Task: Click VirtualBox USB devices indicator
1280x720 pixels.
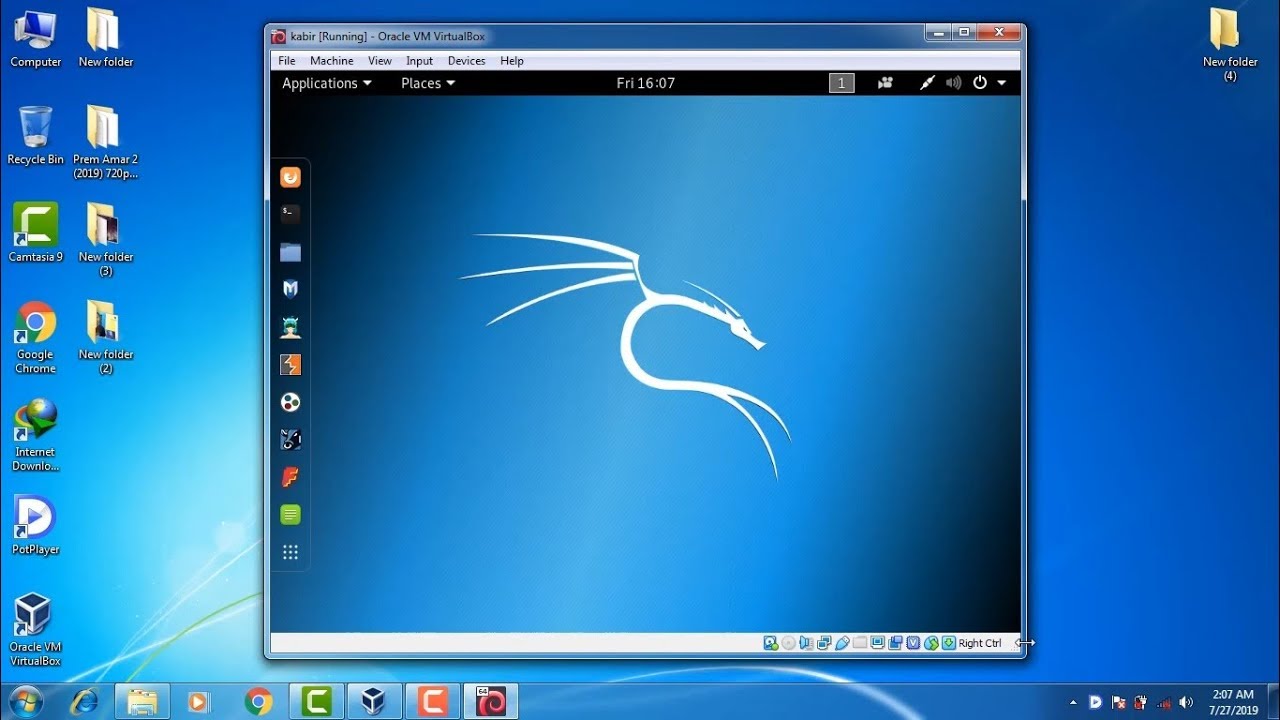Action: tap(842, 643)
